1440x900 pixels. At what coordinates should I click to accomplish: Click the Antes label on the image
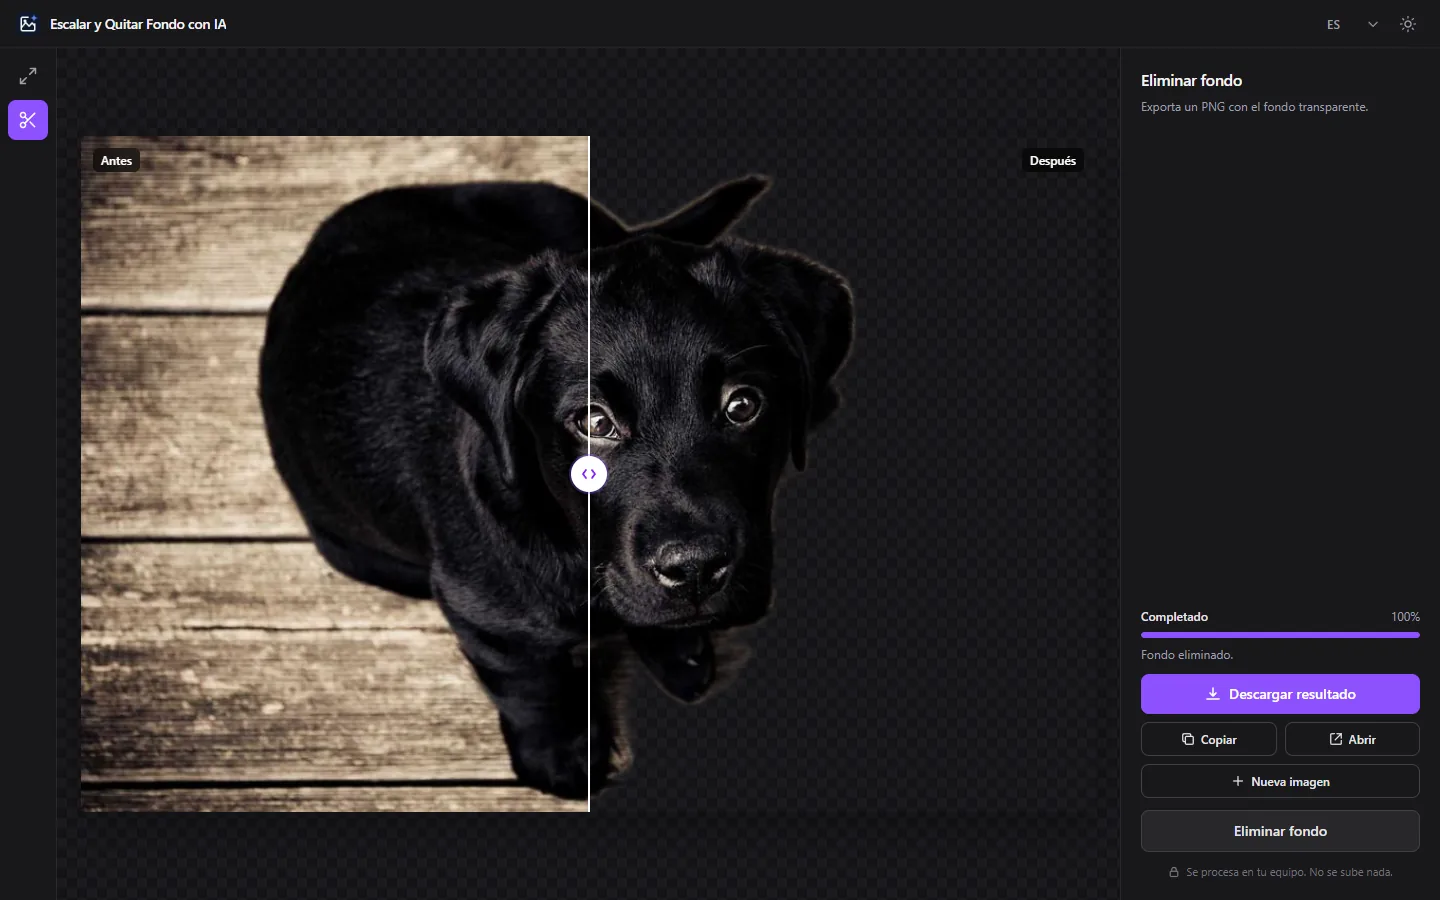(116, 160)
